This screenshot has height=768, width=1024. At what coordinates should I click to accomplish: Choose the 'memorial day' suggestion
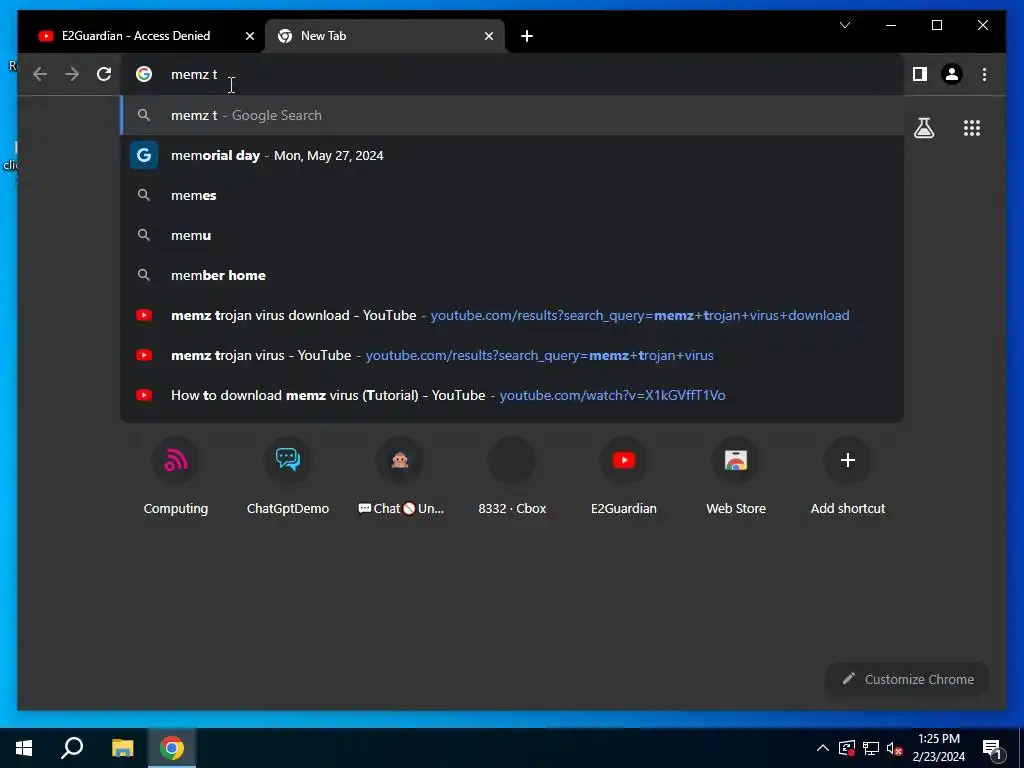(x=512, y=155)
